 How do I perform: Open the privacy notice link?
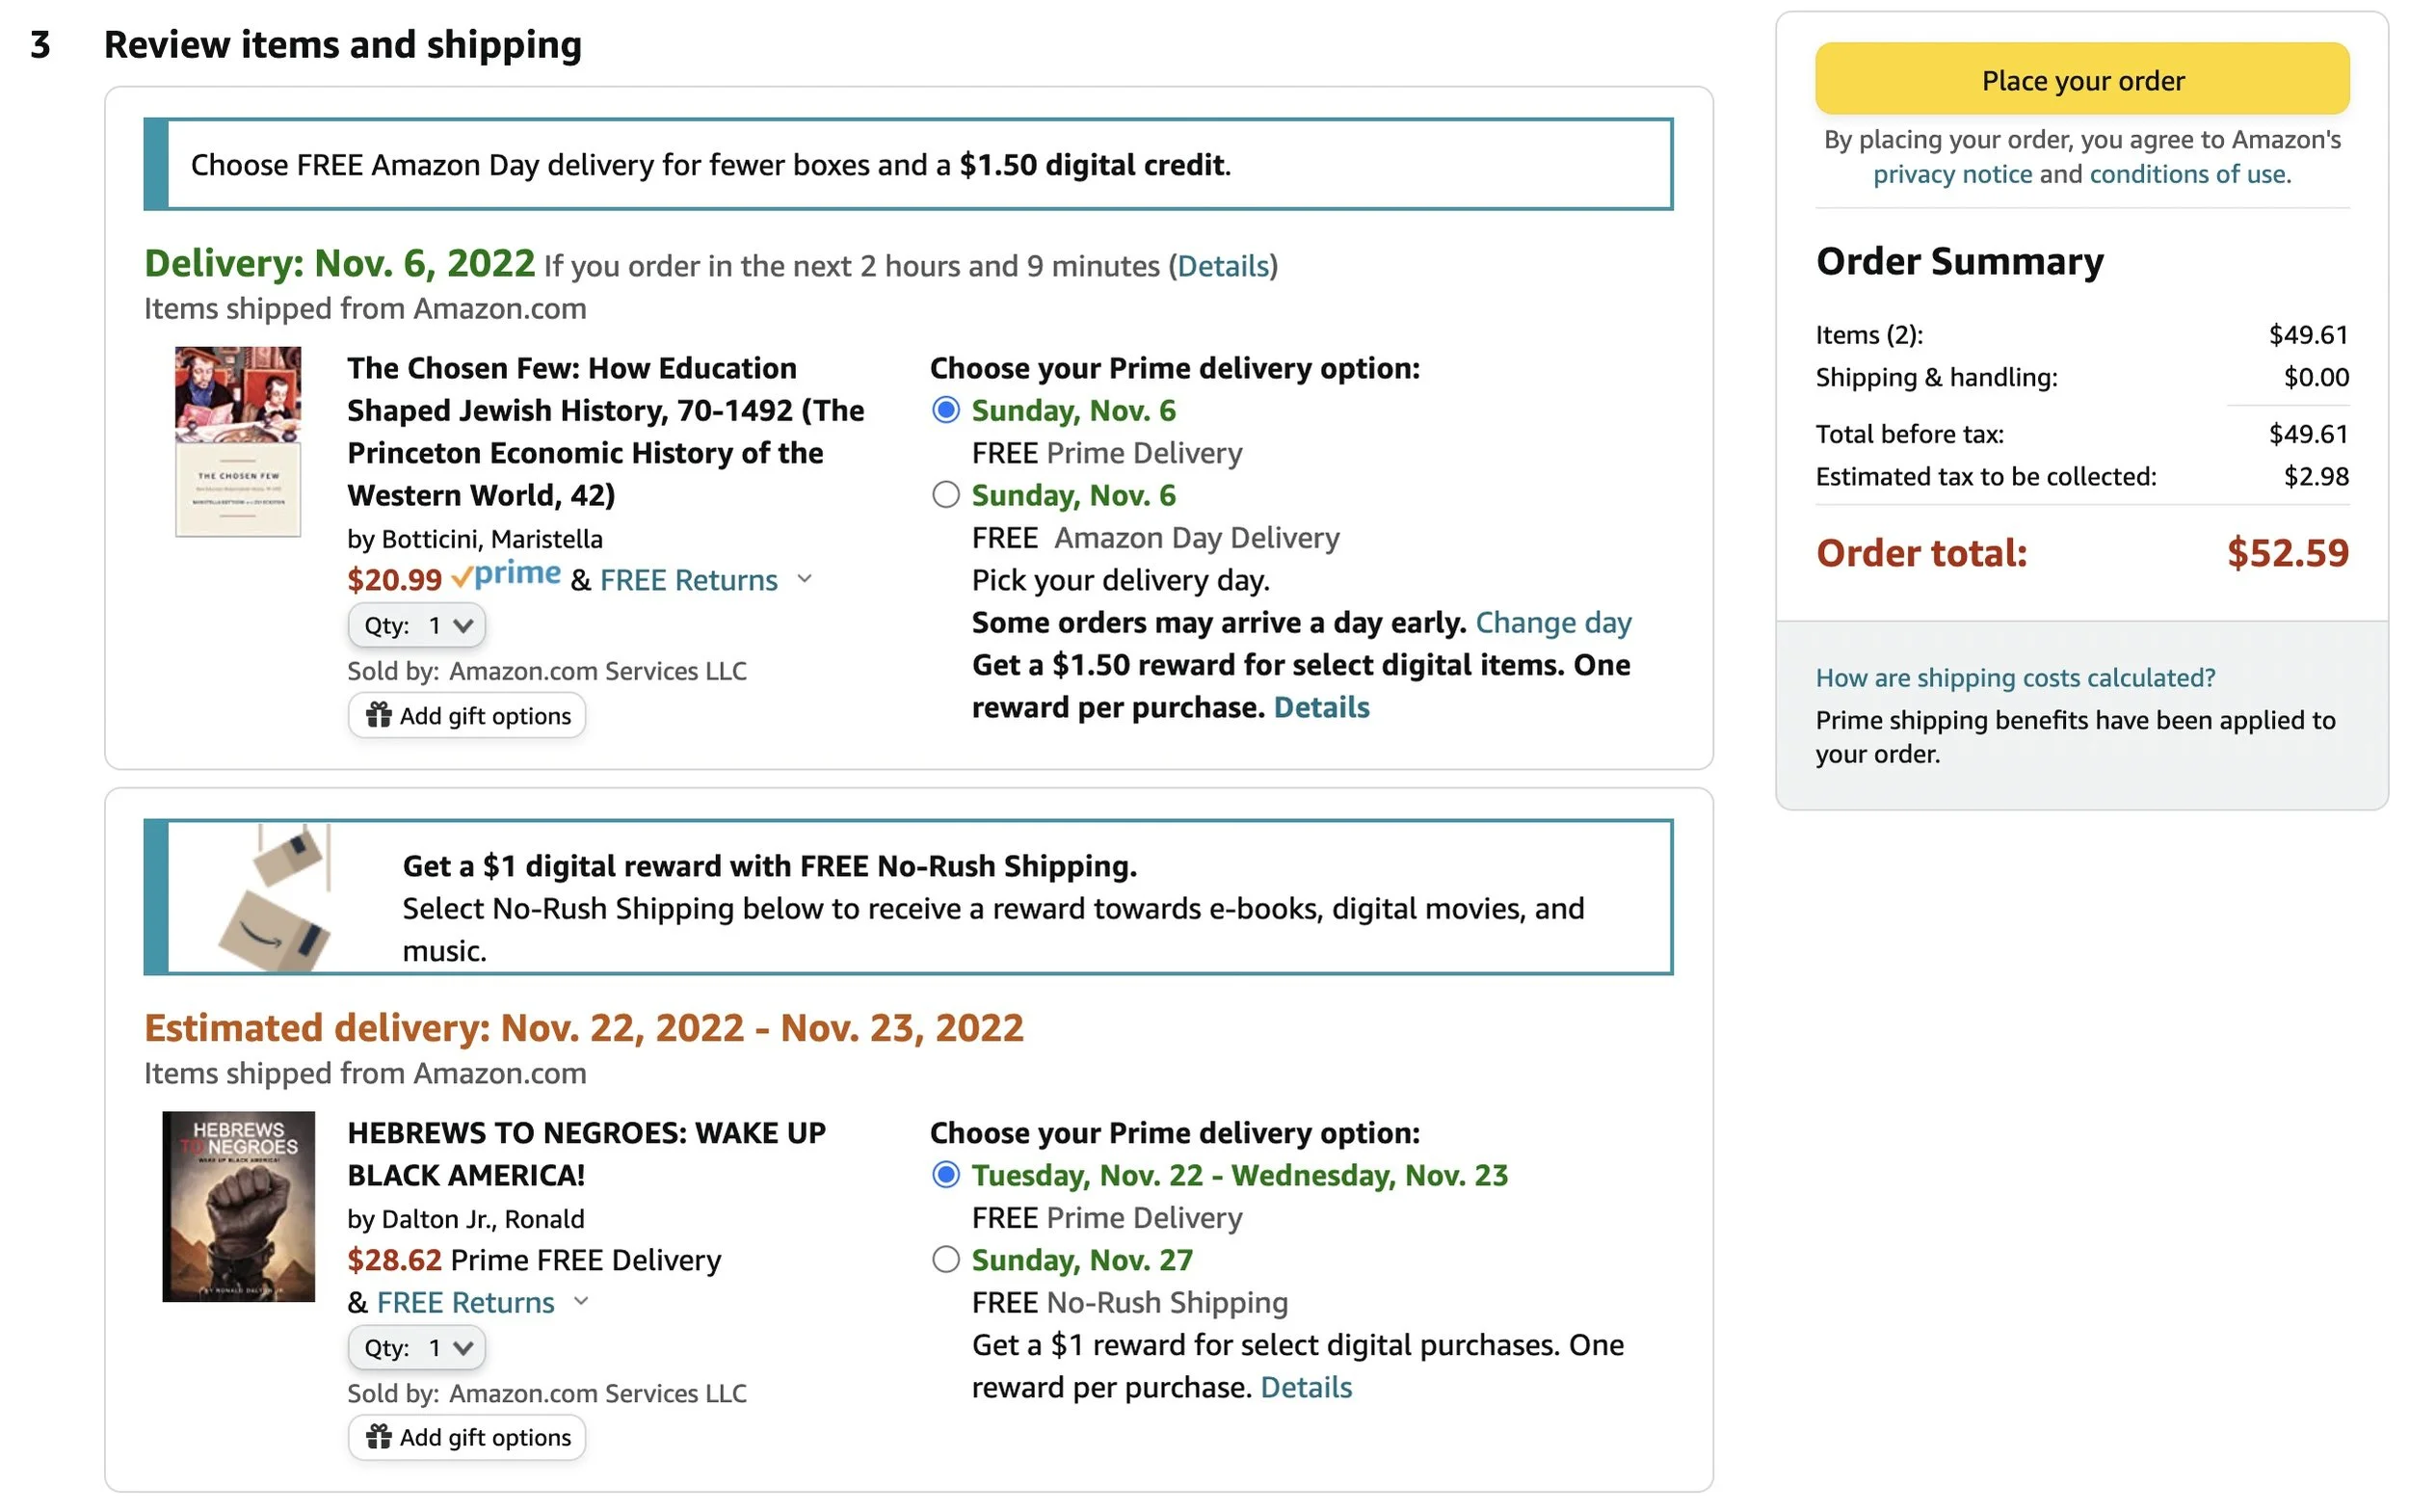[x=1952, y=174]
